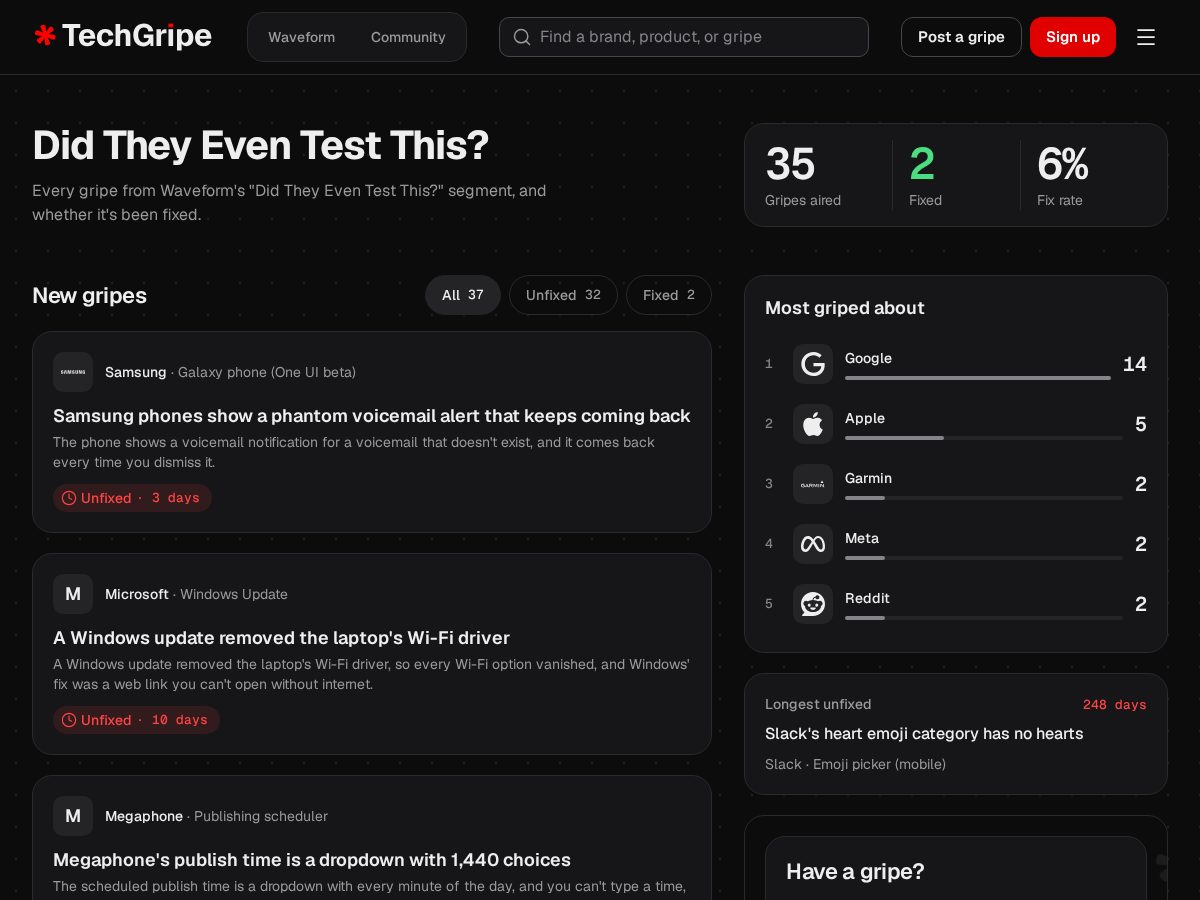Screen dimensions: 1200x900
Task: Click the New gripes heading
Action: pos(89,295)
